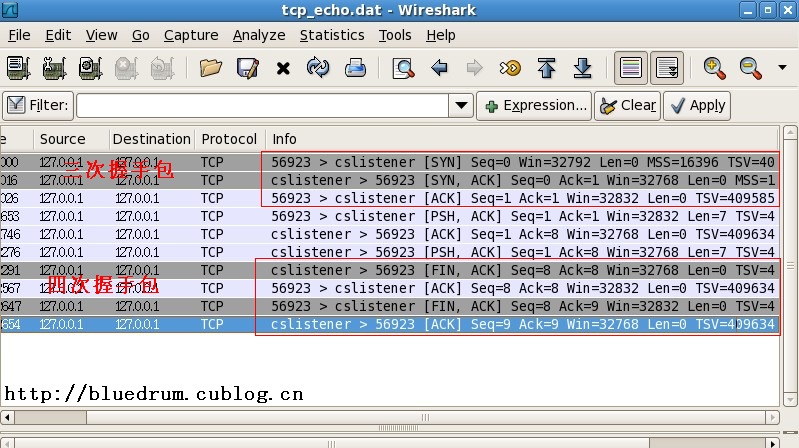Close the capture file with X icon
Screen dimensions: 799x448
pyautogui.click(x=283, y=68)
